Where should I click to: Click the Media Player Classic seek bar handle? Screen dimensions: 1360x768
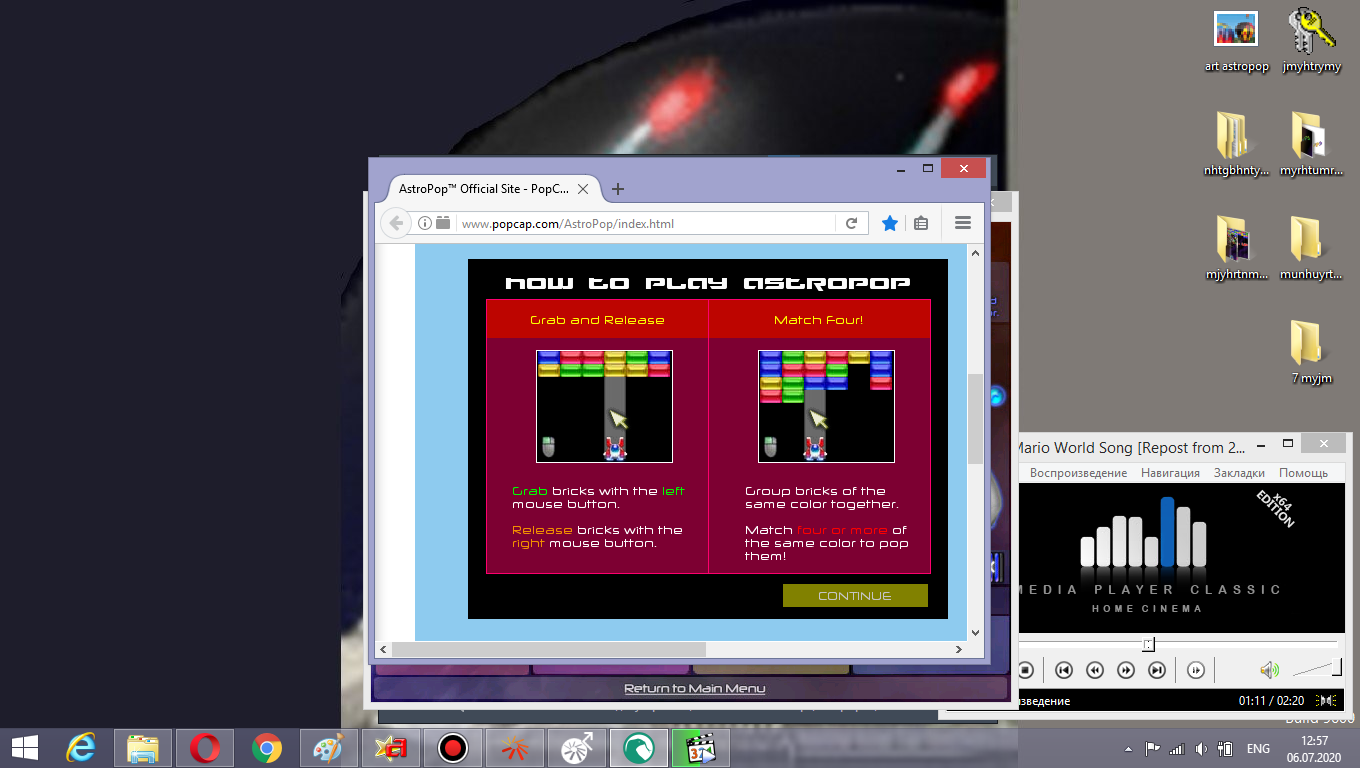[x=1149, y=644]
